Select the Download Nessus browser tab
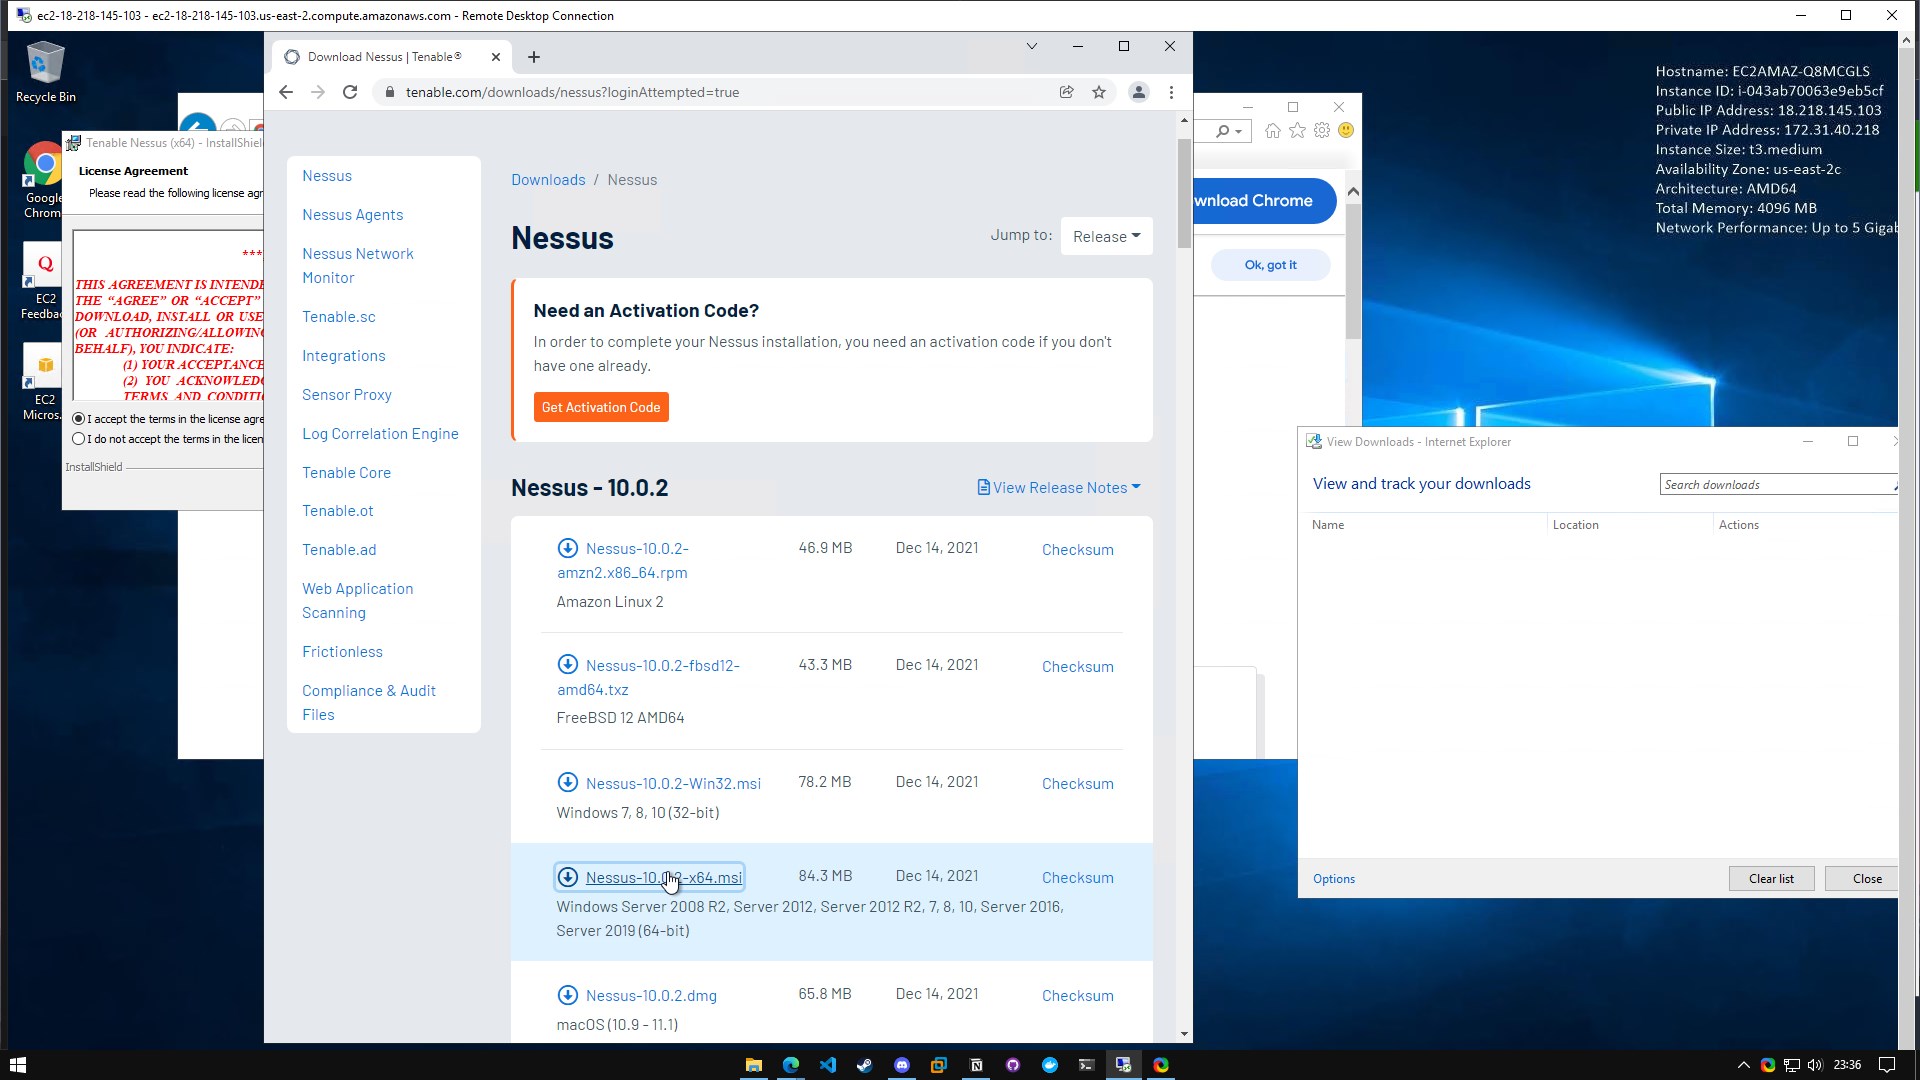1920x1080 pixels. (385, 57)
